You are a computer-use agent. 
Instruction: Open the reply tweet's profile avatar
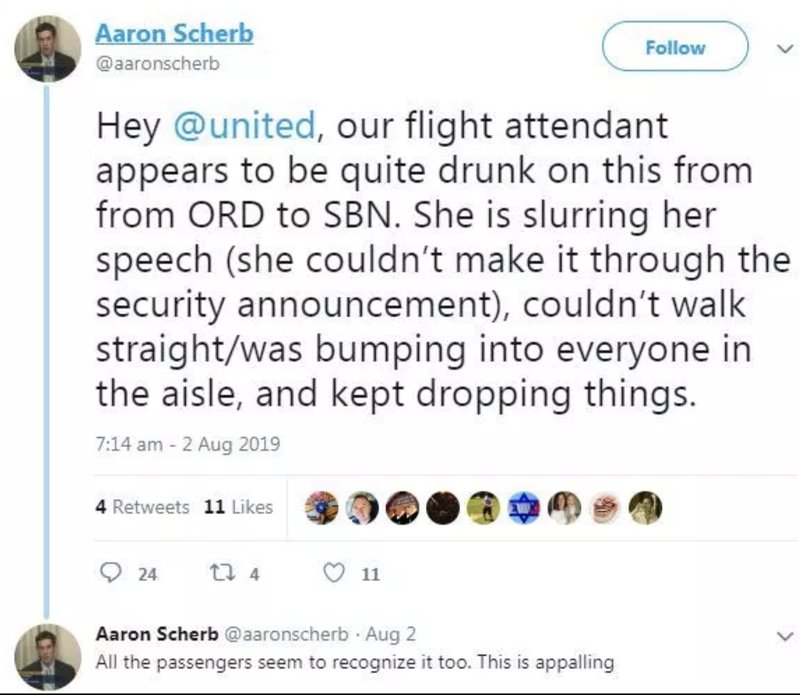pos(47,657)
